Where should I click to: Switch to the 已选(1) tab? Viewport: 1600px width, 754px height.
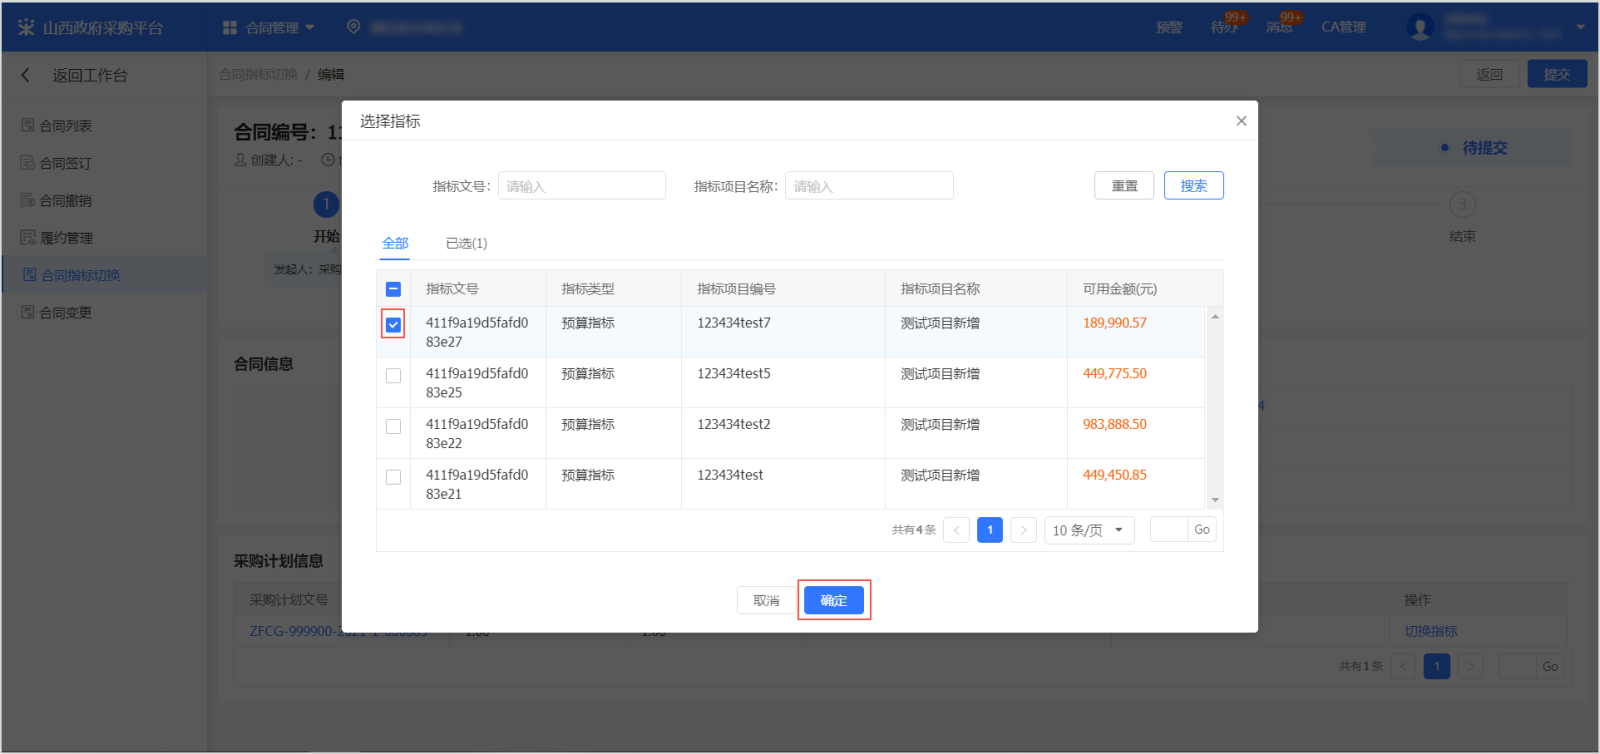[466, 243]
